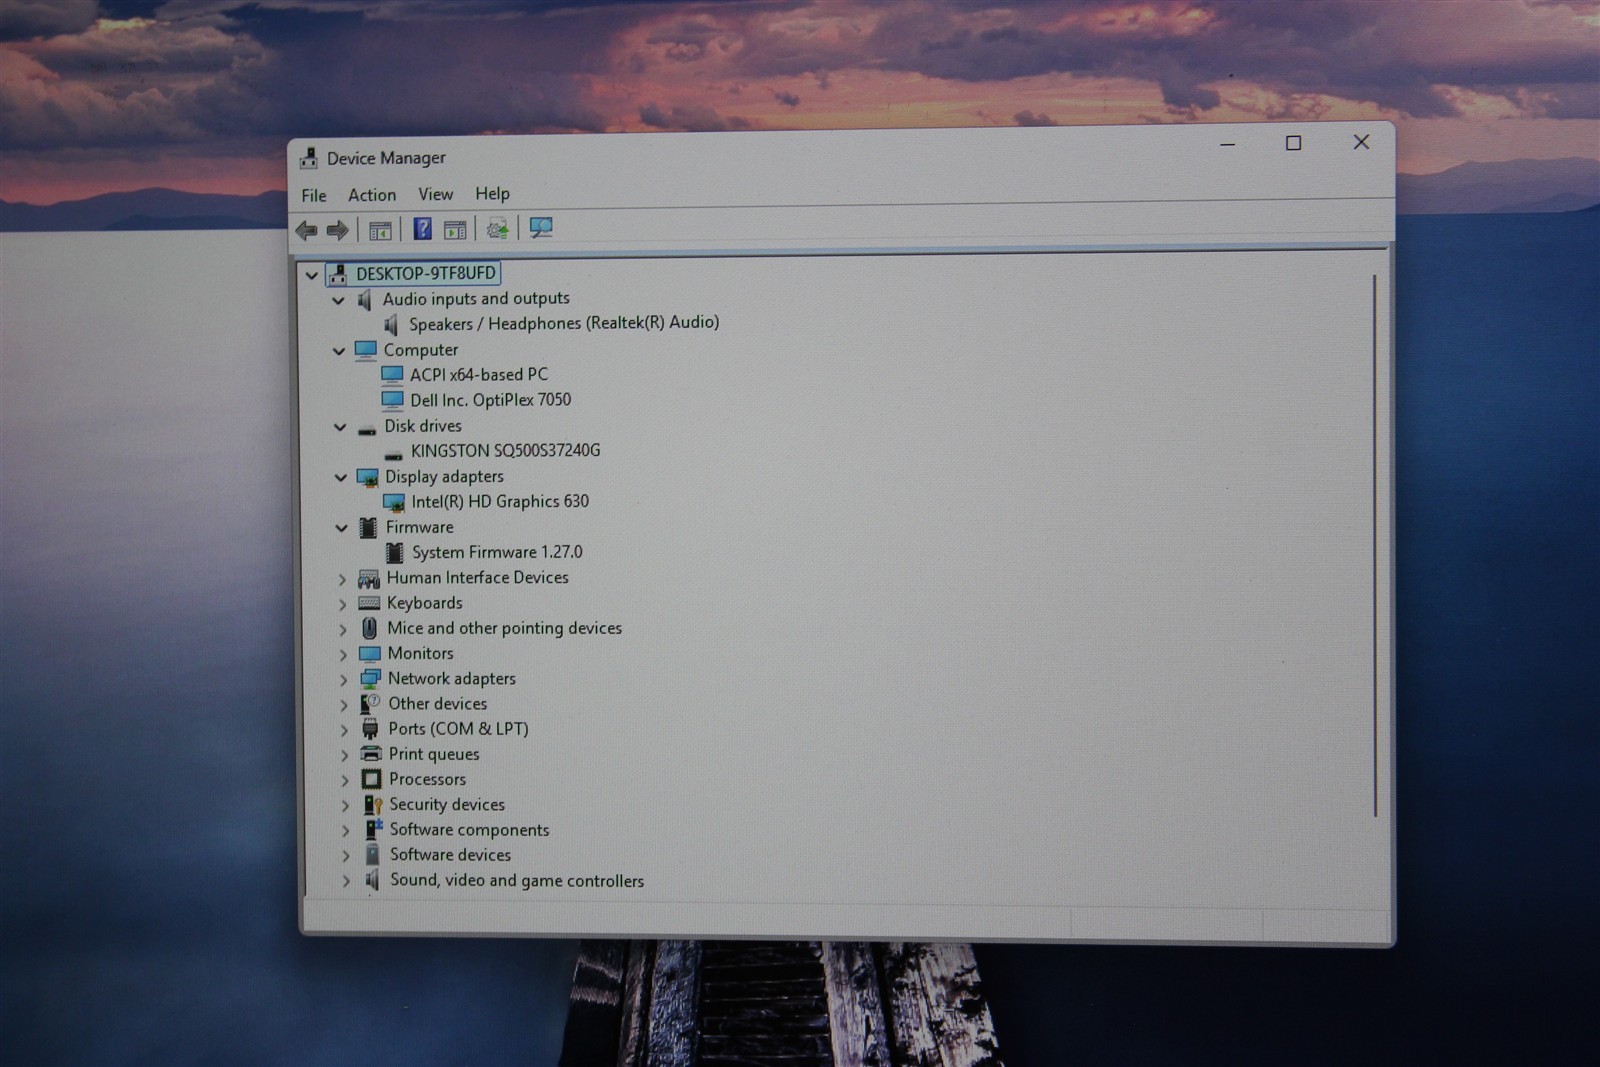Expand Sound, video and game controllers
Image resolution: width=1600 pixels, height=1067 pixels.
345,882
